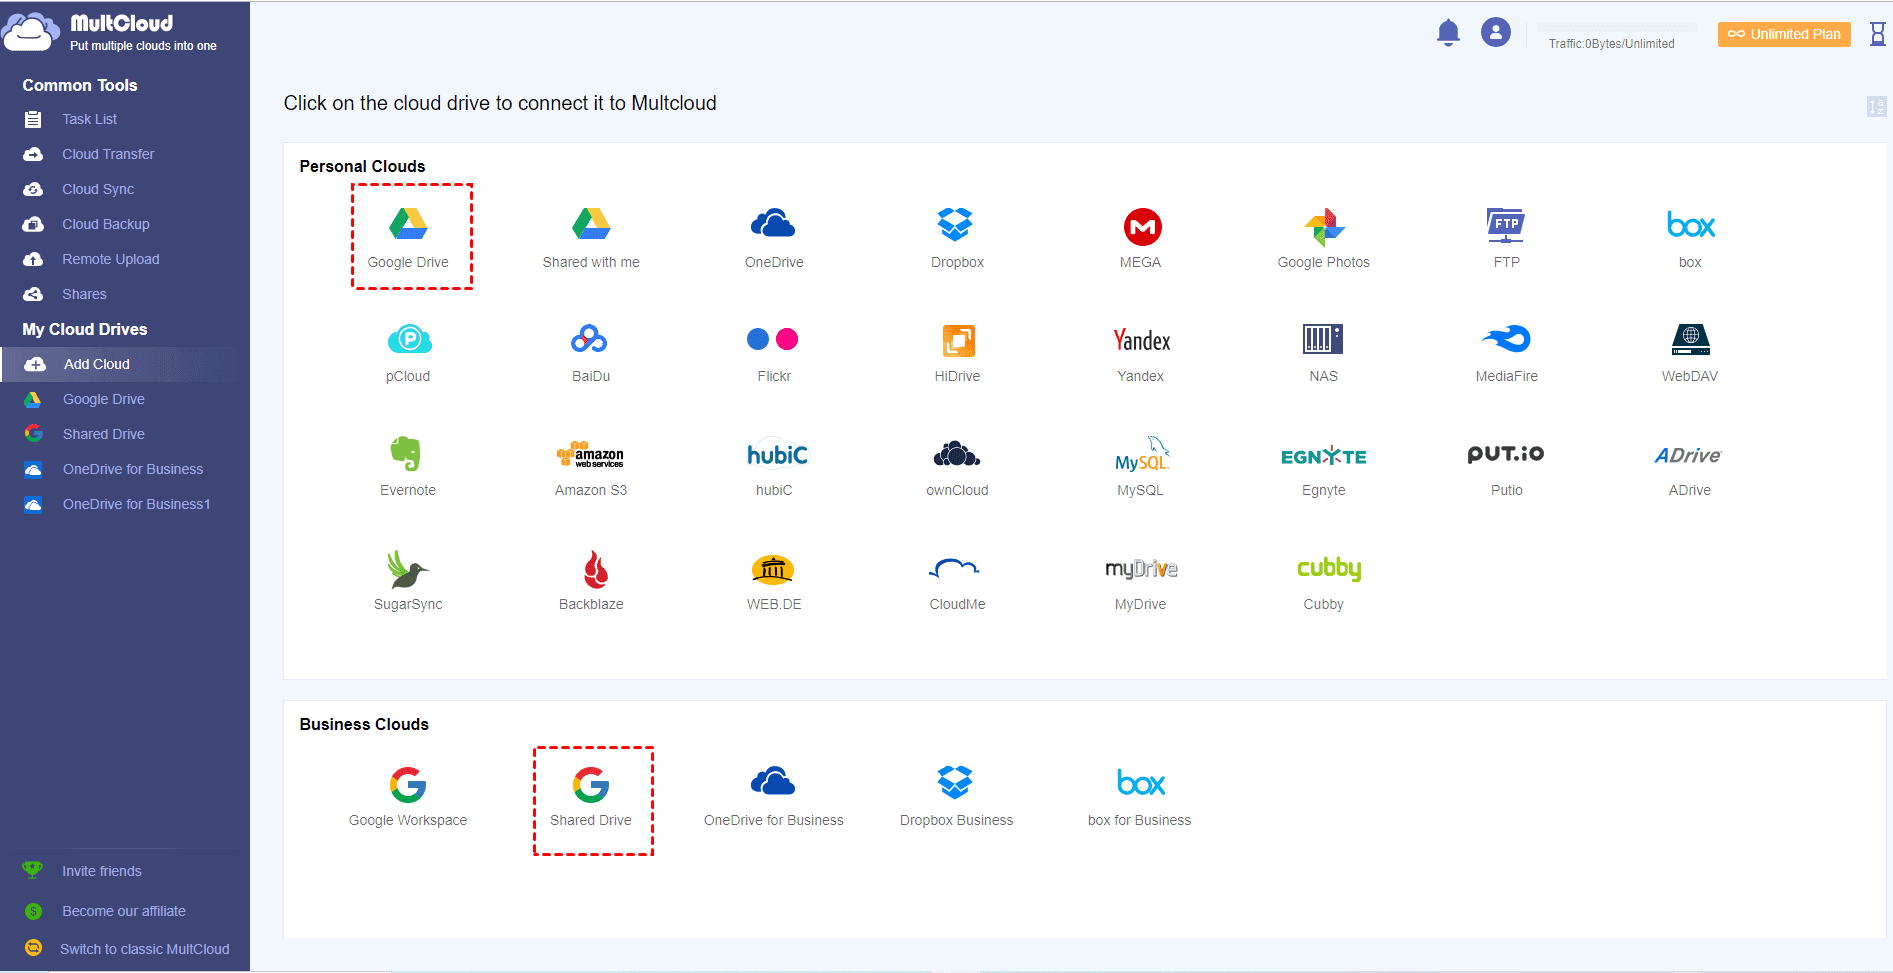Switch to classic MultCloud
Screen dimensions: 1893x973
(145, 949)
